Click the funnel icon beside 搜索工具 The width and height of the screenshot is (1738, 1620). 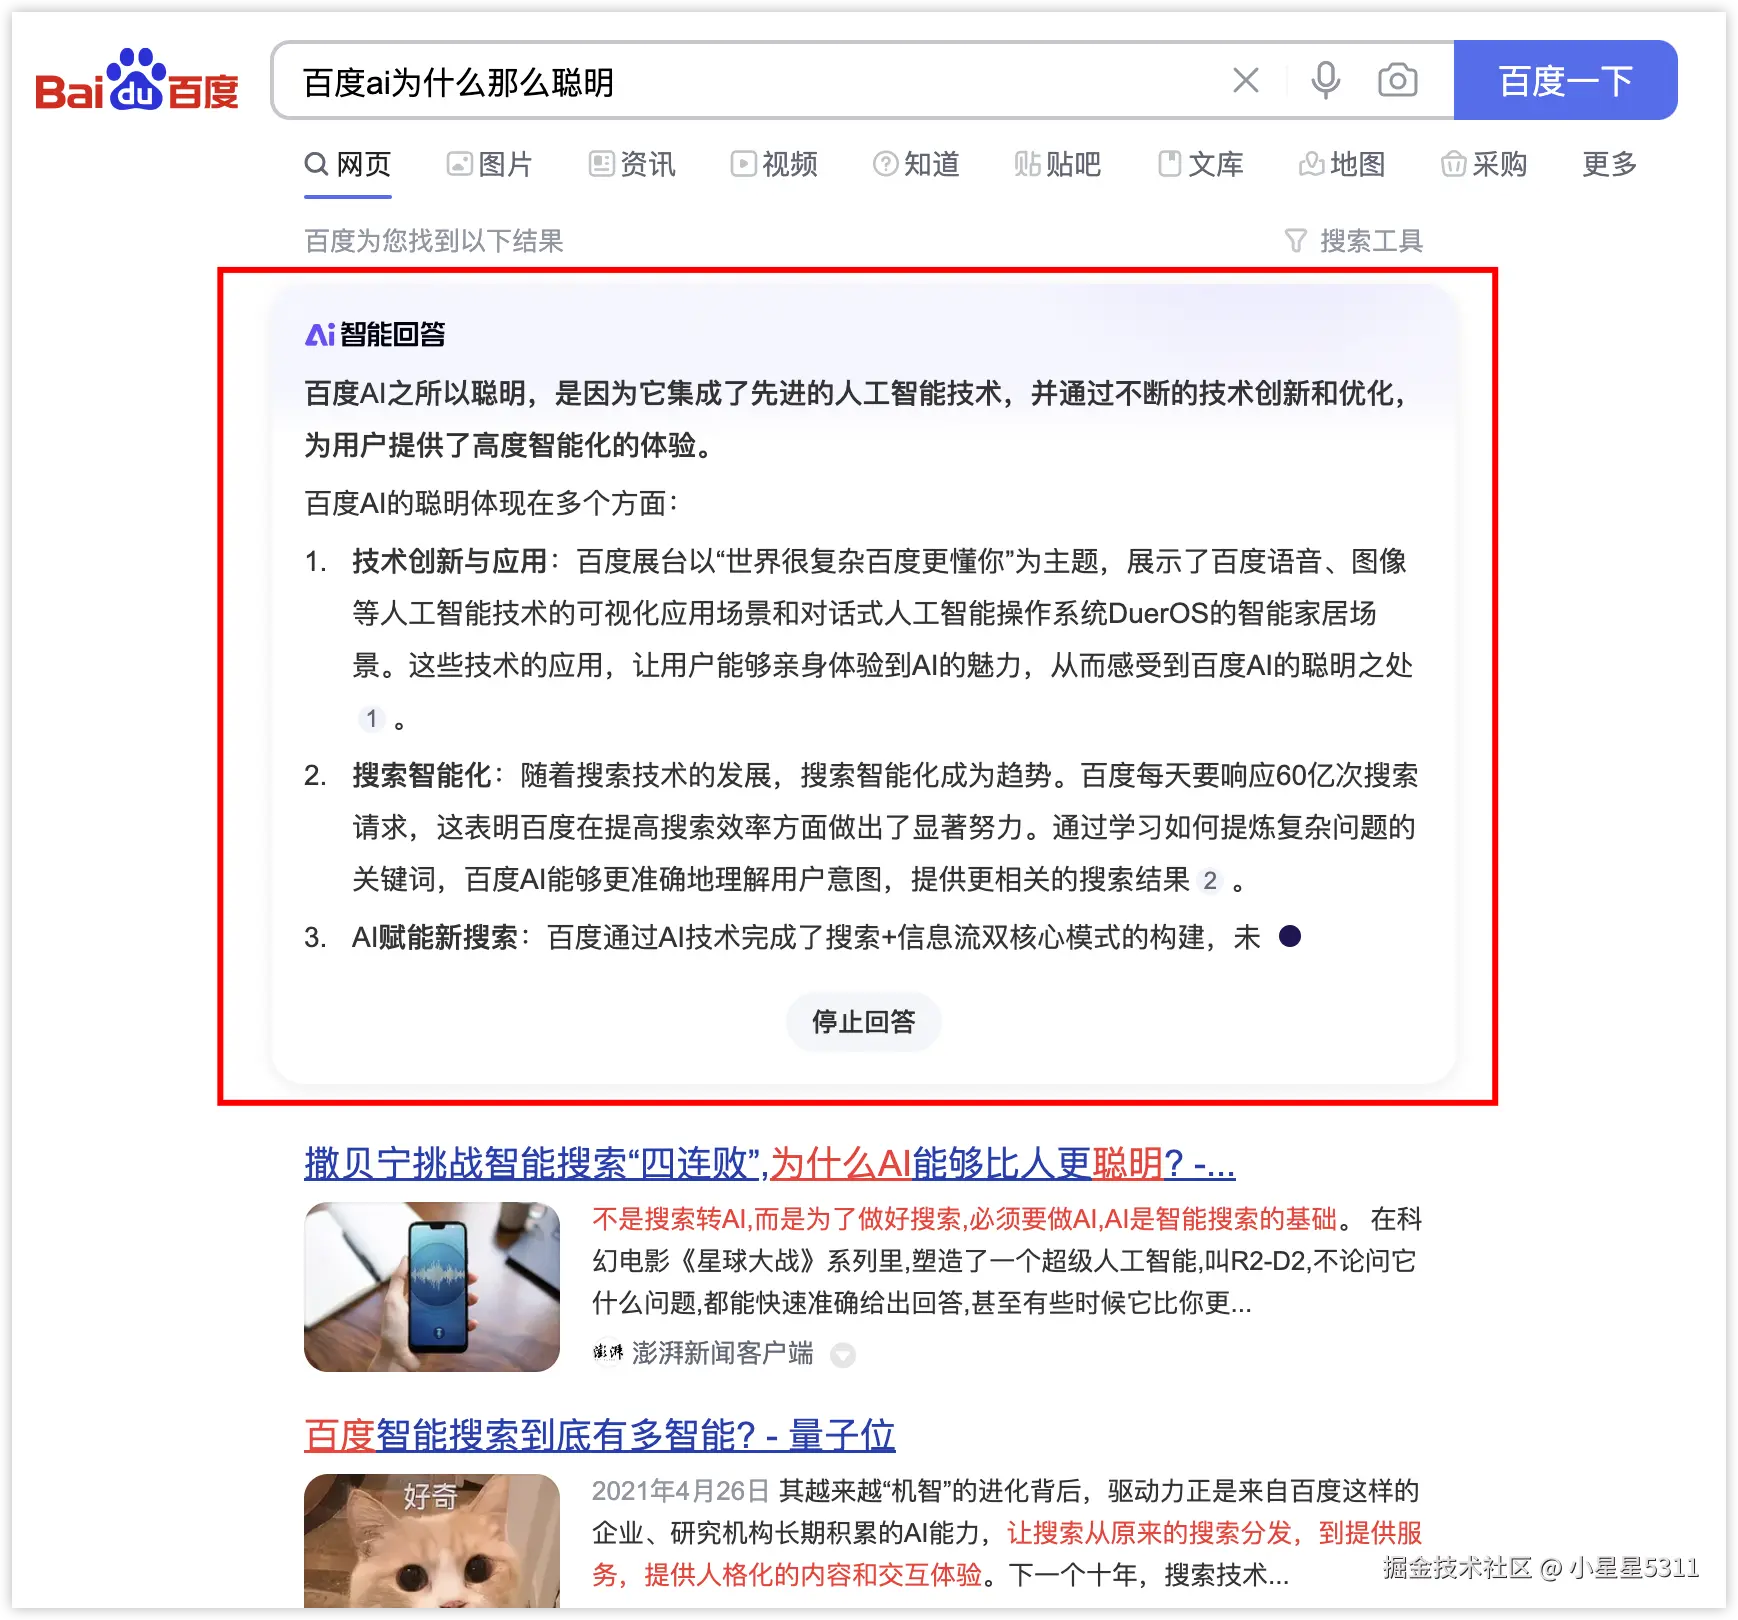(1296, 241)
